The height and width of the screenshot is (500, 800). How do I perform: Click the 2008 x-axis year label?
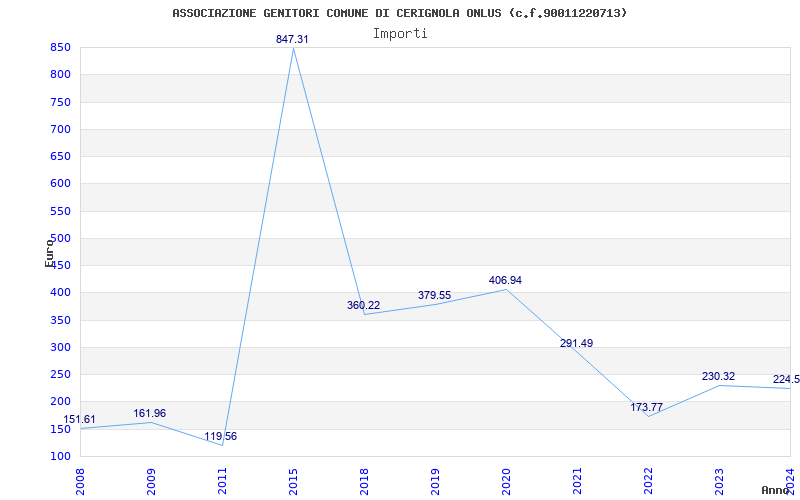tap(81, 481)
